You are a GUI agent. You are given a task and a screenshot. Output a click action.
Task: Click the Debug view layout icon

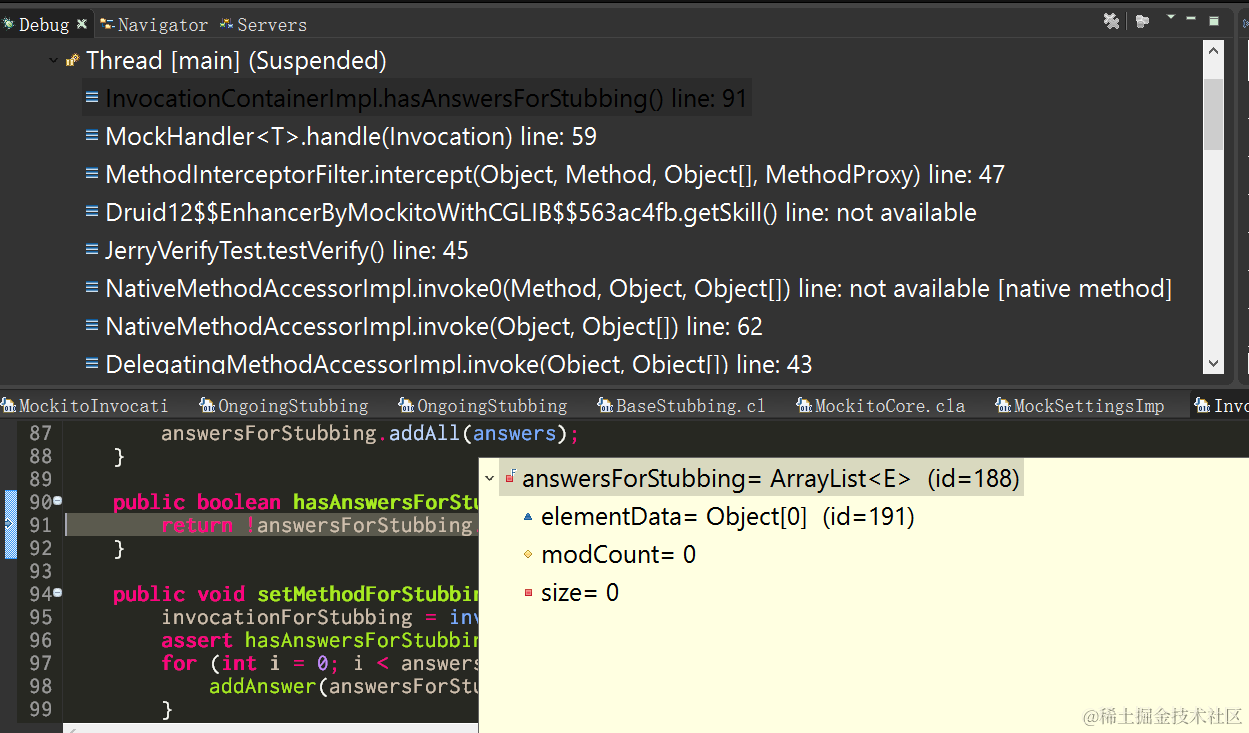[x=1142, y=21]
